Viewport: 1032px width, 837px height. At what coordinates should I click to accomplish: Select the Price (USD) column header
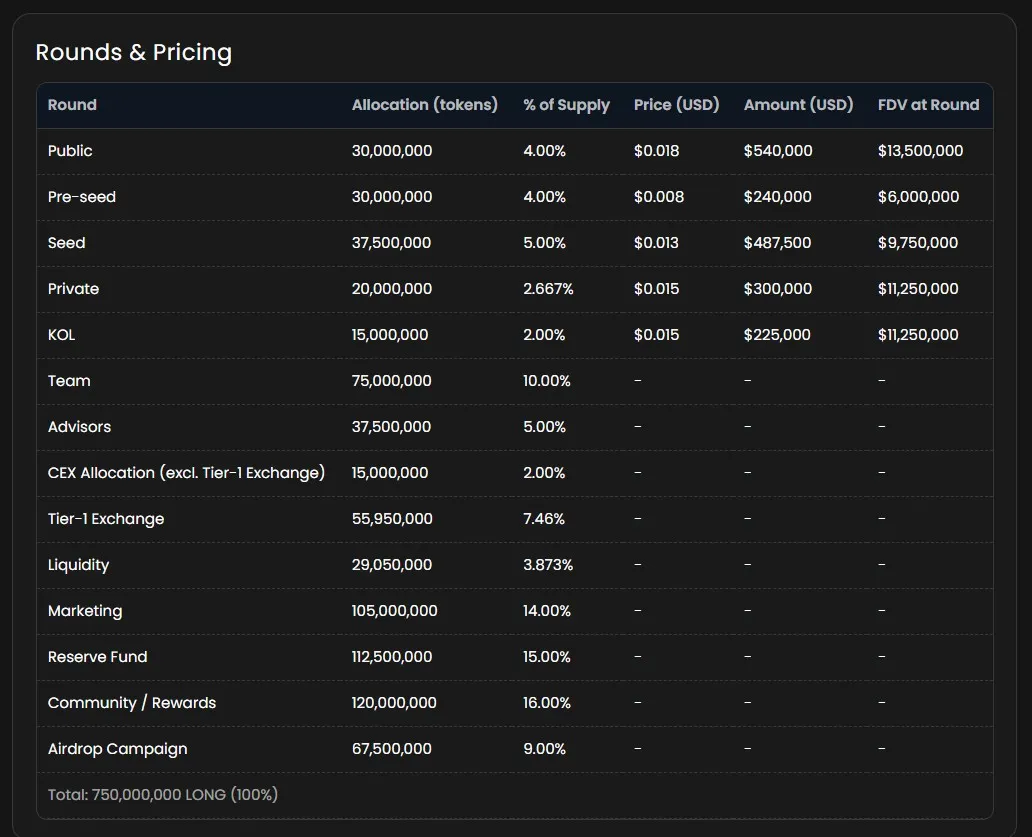tap(676, 104)
